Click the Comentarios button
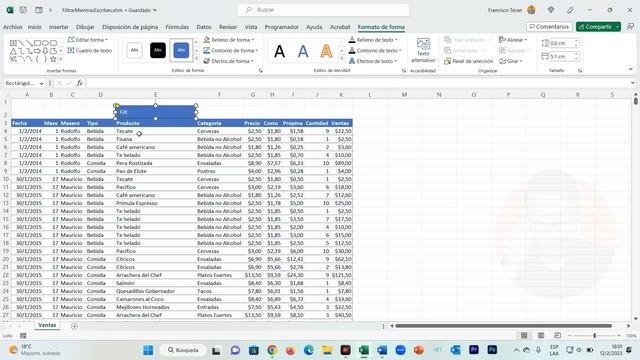Image resolution: width=640 pixels, height=360 pixels. (x=549, y=27)
